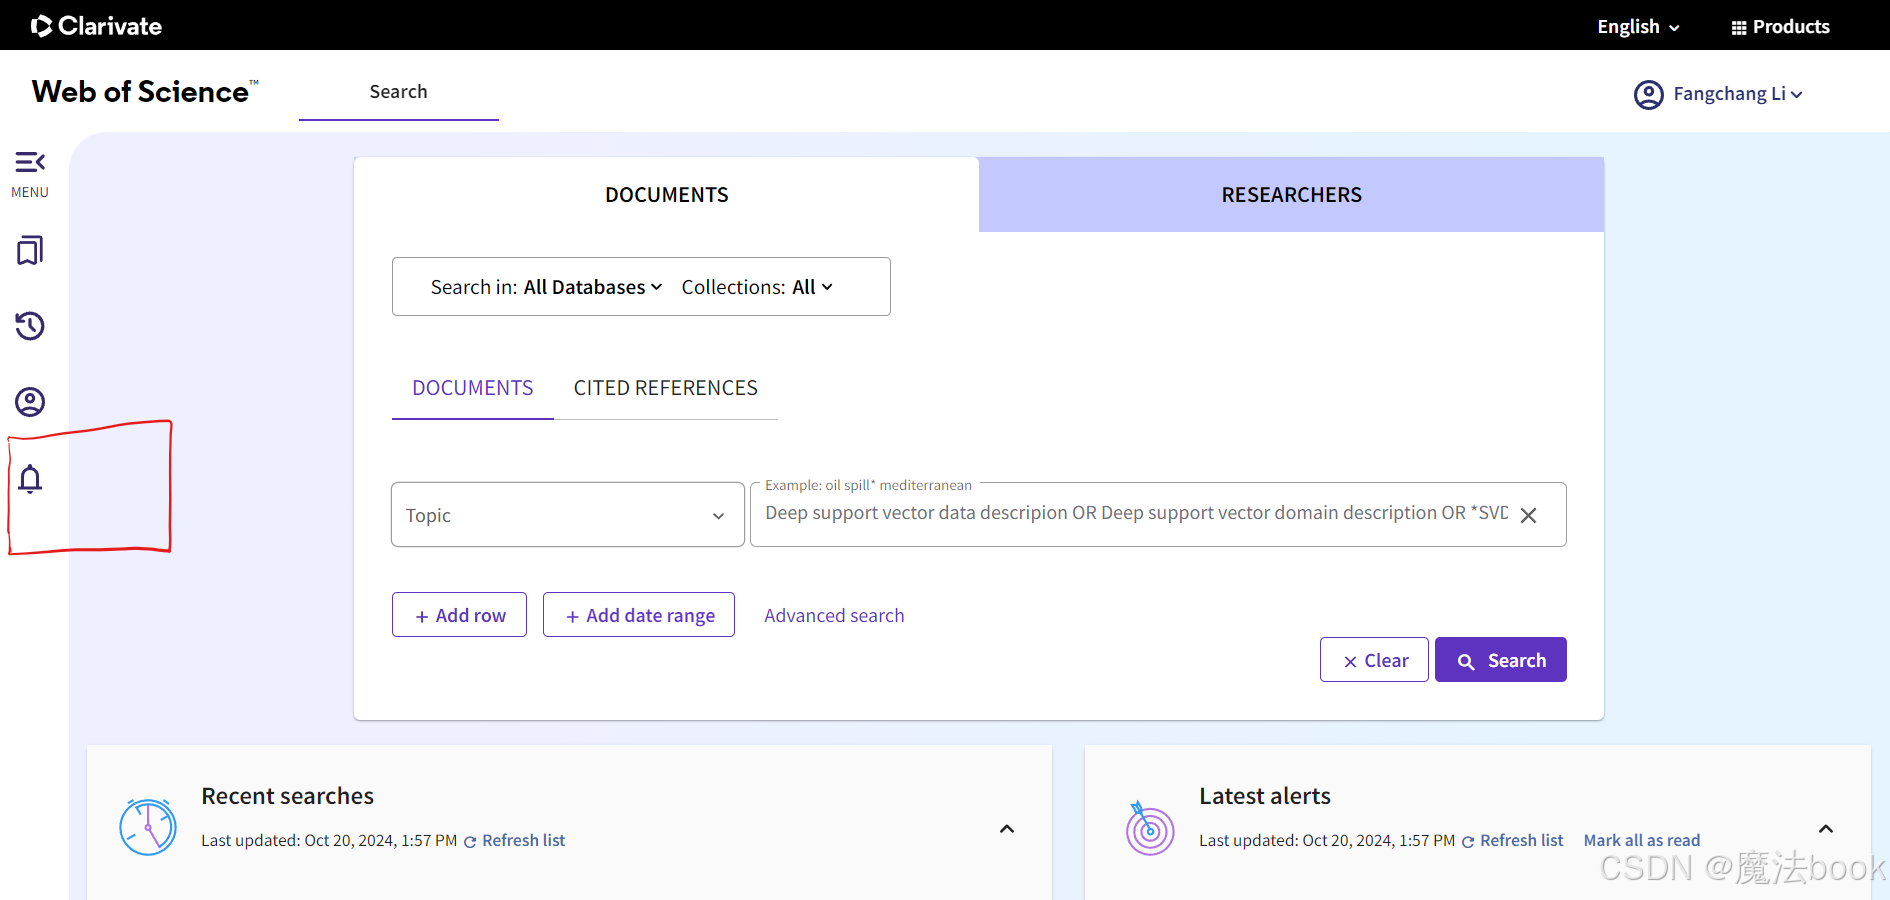
Task: Collapse the Latest alerts panel
Action: point(1826,829)
